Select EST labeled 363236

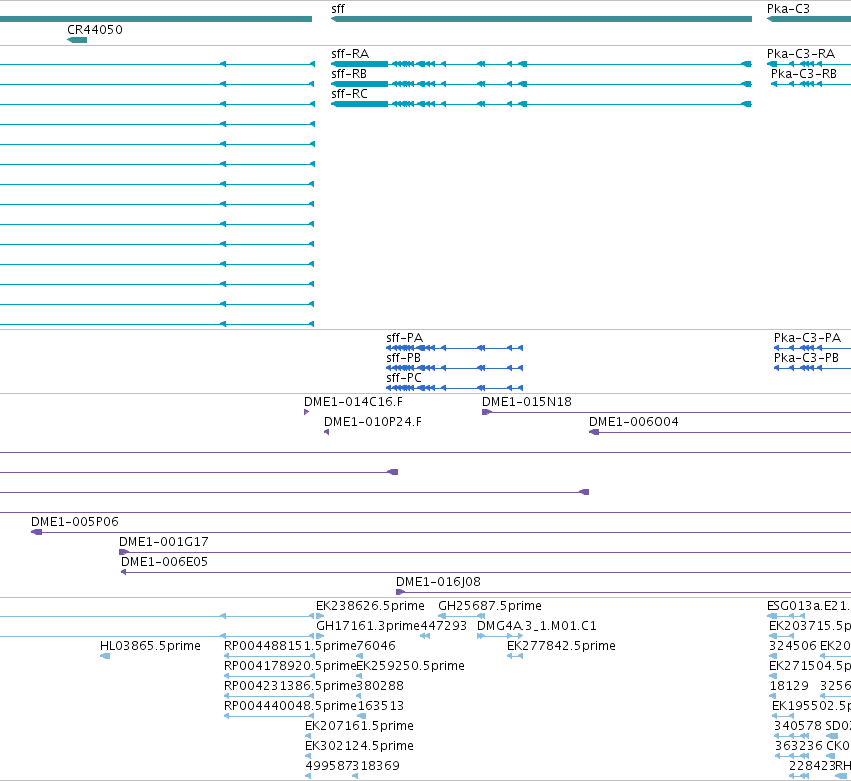(792, 757)
